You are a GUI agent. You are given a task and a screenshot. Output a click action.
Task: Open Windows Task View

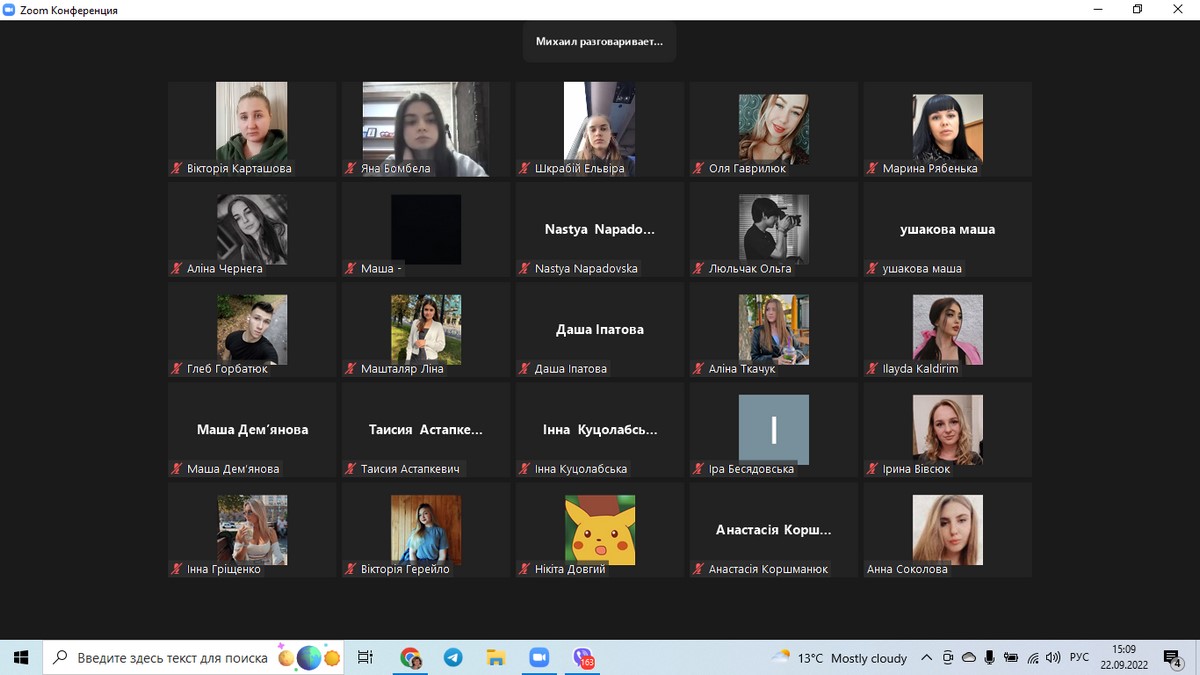click(x=365, y=657)
